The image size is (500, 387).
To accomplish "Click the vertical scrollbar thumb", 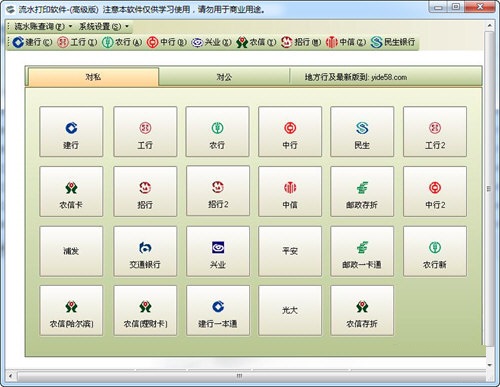I will pos(489,189).
